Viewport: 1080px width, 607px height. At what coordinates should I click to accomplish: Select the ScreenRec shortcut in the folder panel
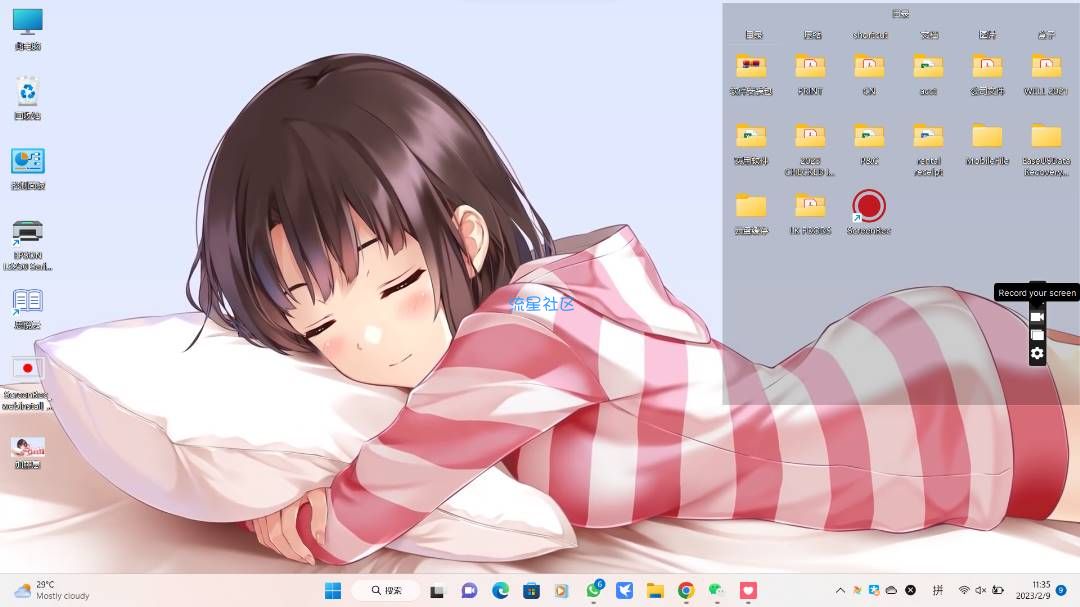coord(869,213)
